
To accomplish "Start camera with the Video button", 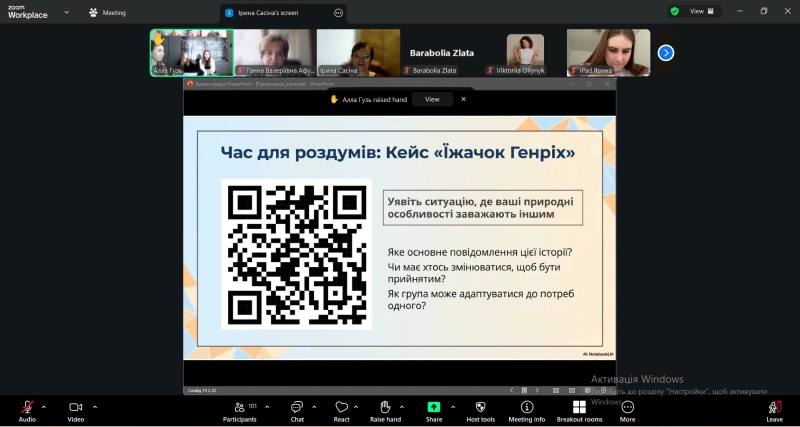I will (x=76, y=411).
